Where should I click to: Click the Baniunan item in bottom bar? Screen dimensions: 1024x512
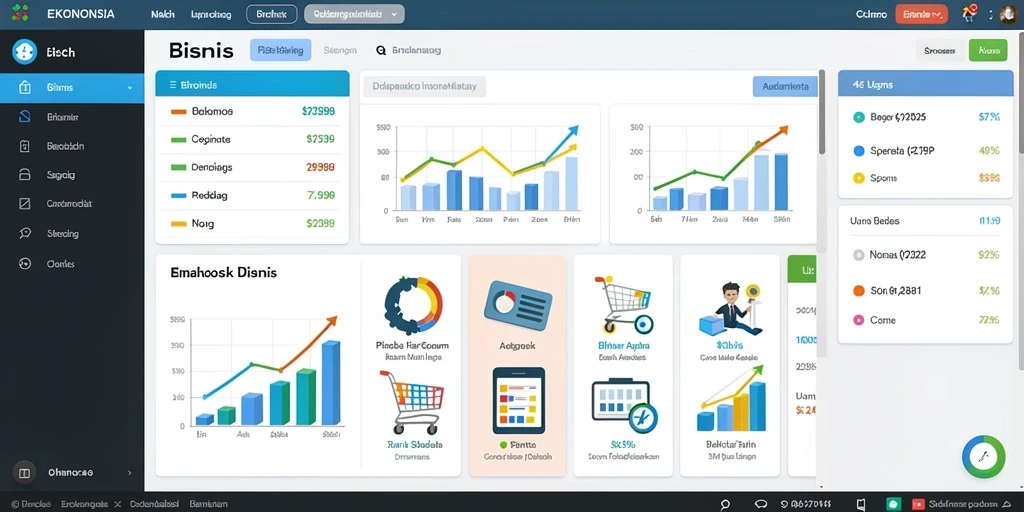tap(208, 504)
